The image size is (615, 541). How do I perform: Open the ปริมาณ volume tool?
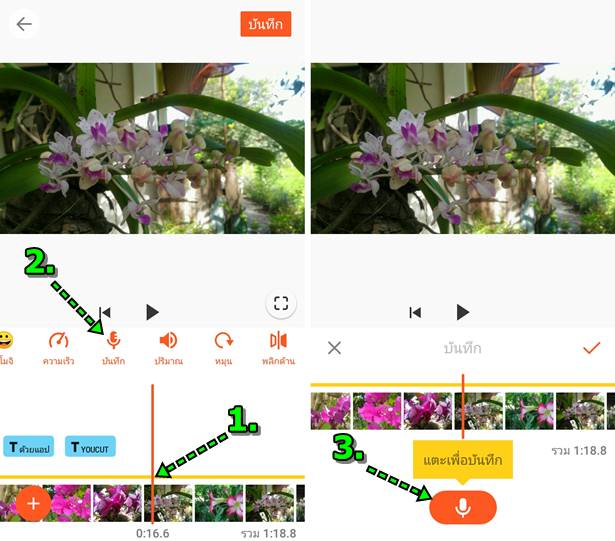168,348
